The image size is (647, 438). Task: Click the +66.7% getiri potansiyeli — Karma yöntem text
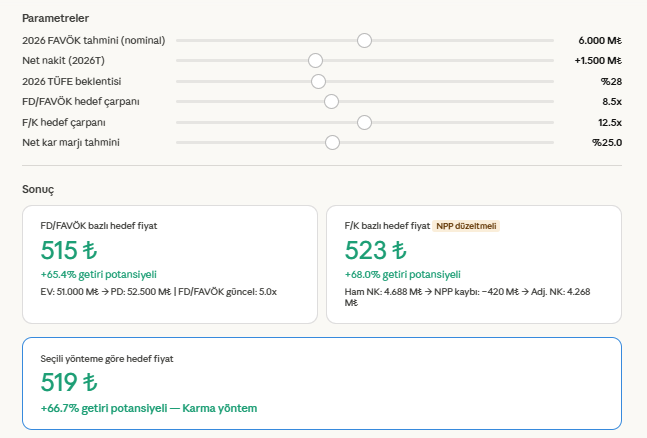(x=149, y=408)
